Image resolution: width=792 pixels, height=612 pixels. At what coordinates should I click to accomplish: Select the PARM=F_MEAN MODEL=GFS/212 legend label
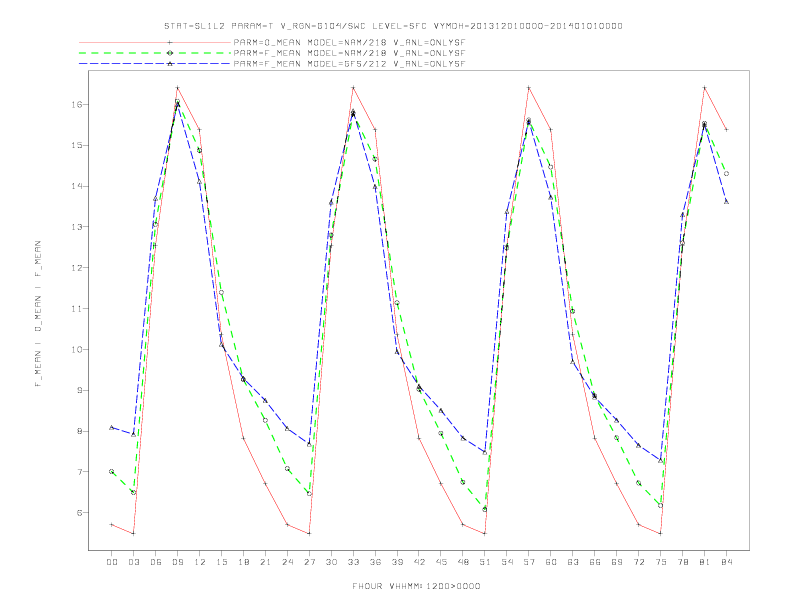coord(349,64)
